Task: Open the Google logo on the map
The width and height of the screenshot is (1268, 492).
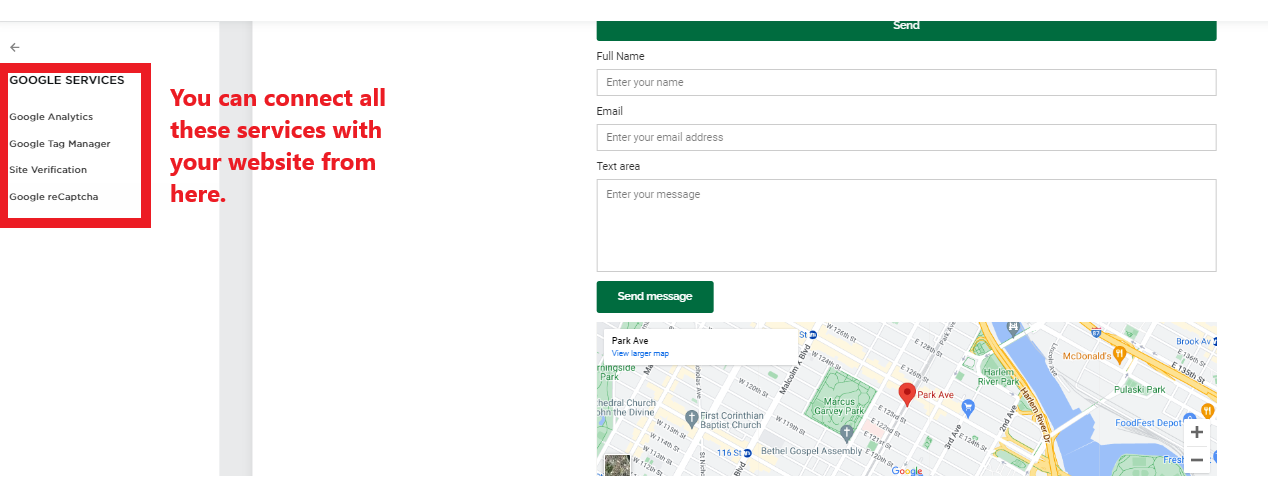Action: (x=907, y=470)
